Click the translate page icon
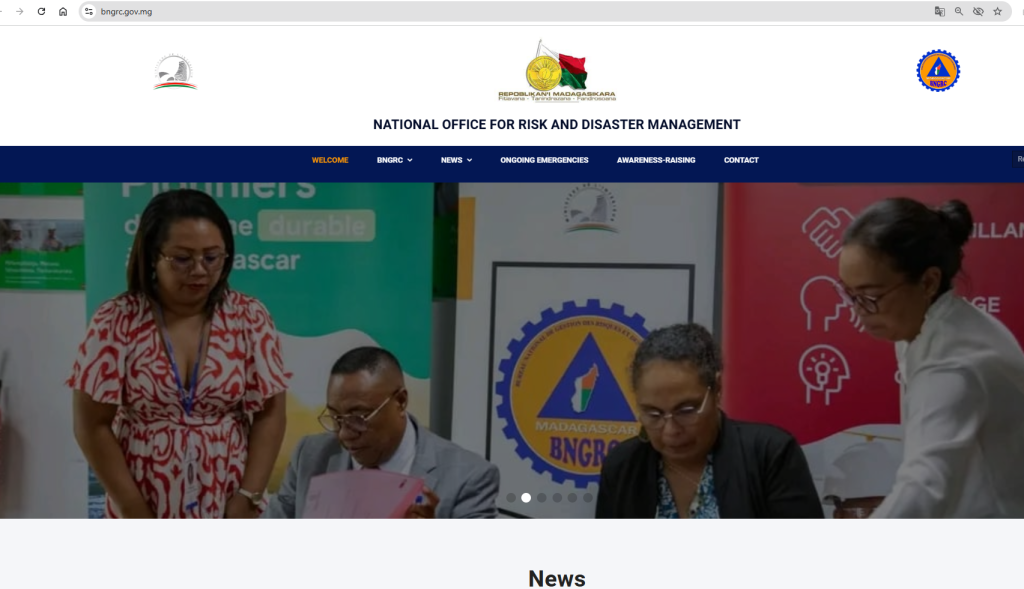This screenshot has width=1024, height=589. 939,12
